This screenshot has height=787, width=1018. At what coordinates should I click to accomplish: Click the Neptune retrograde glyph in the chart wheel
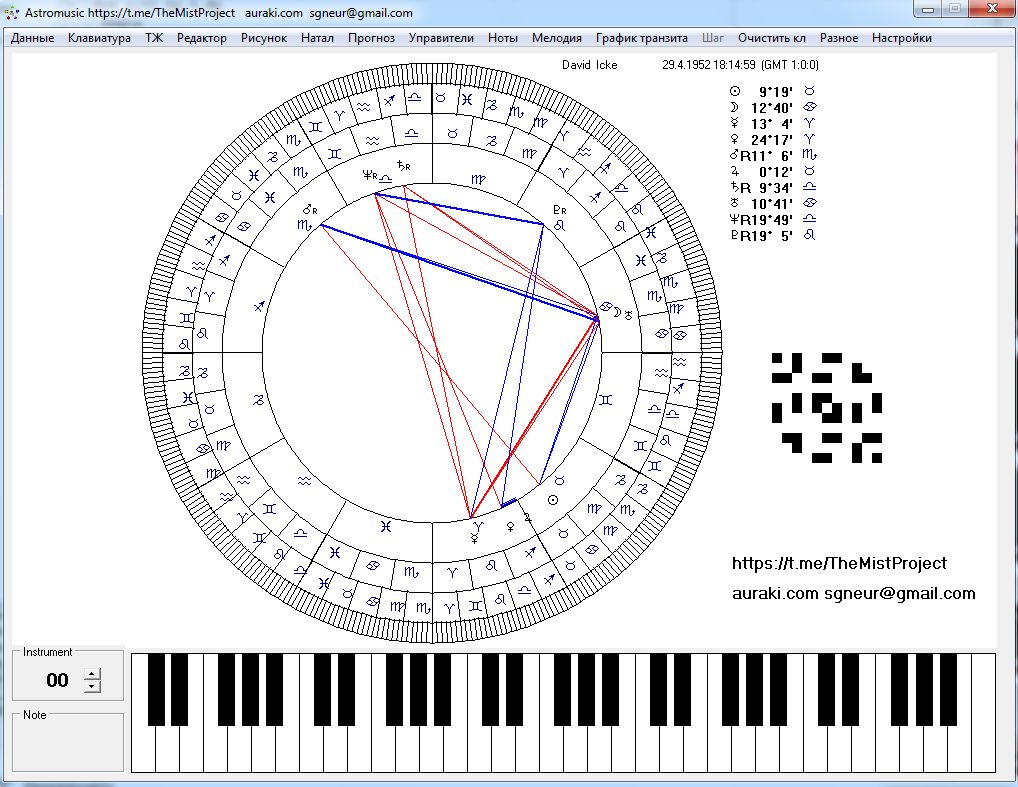pos(370,176)
